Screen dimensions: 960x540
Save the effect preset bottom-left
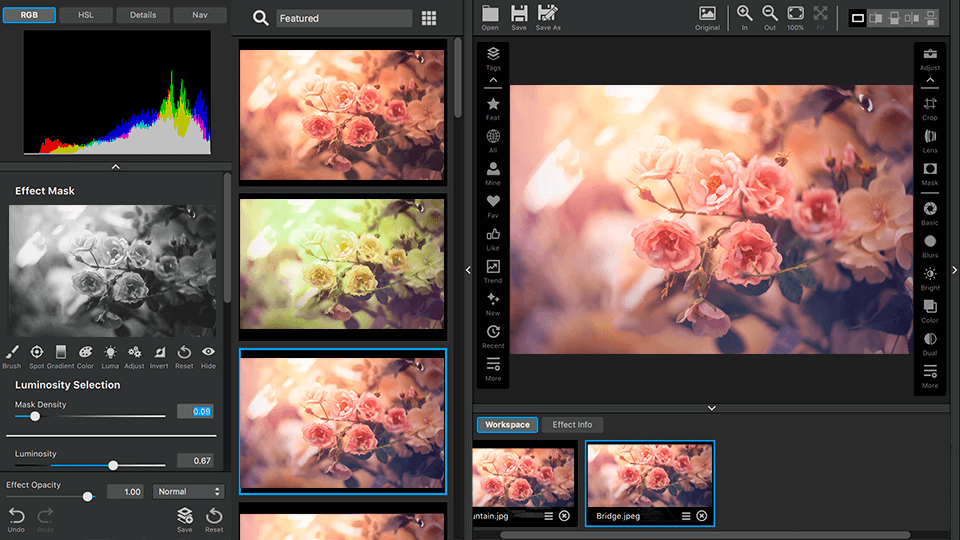184,520
